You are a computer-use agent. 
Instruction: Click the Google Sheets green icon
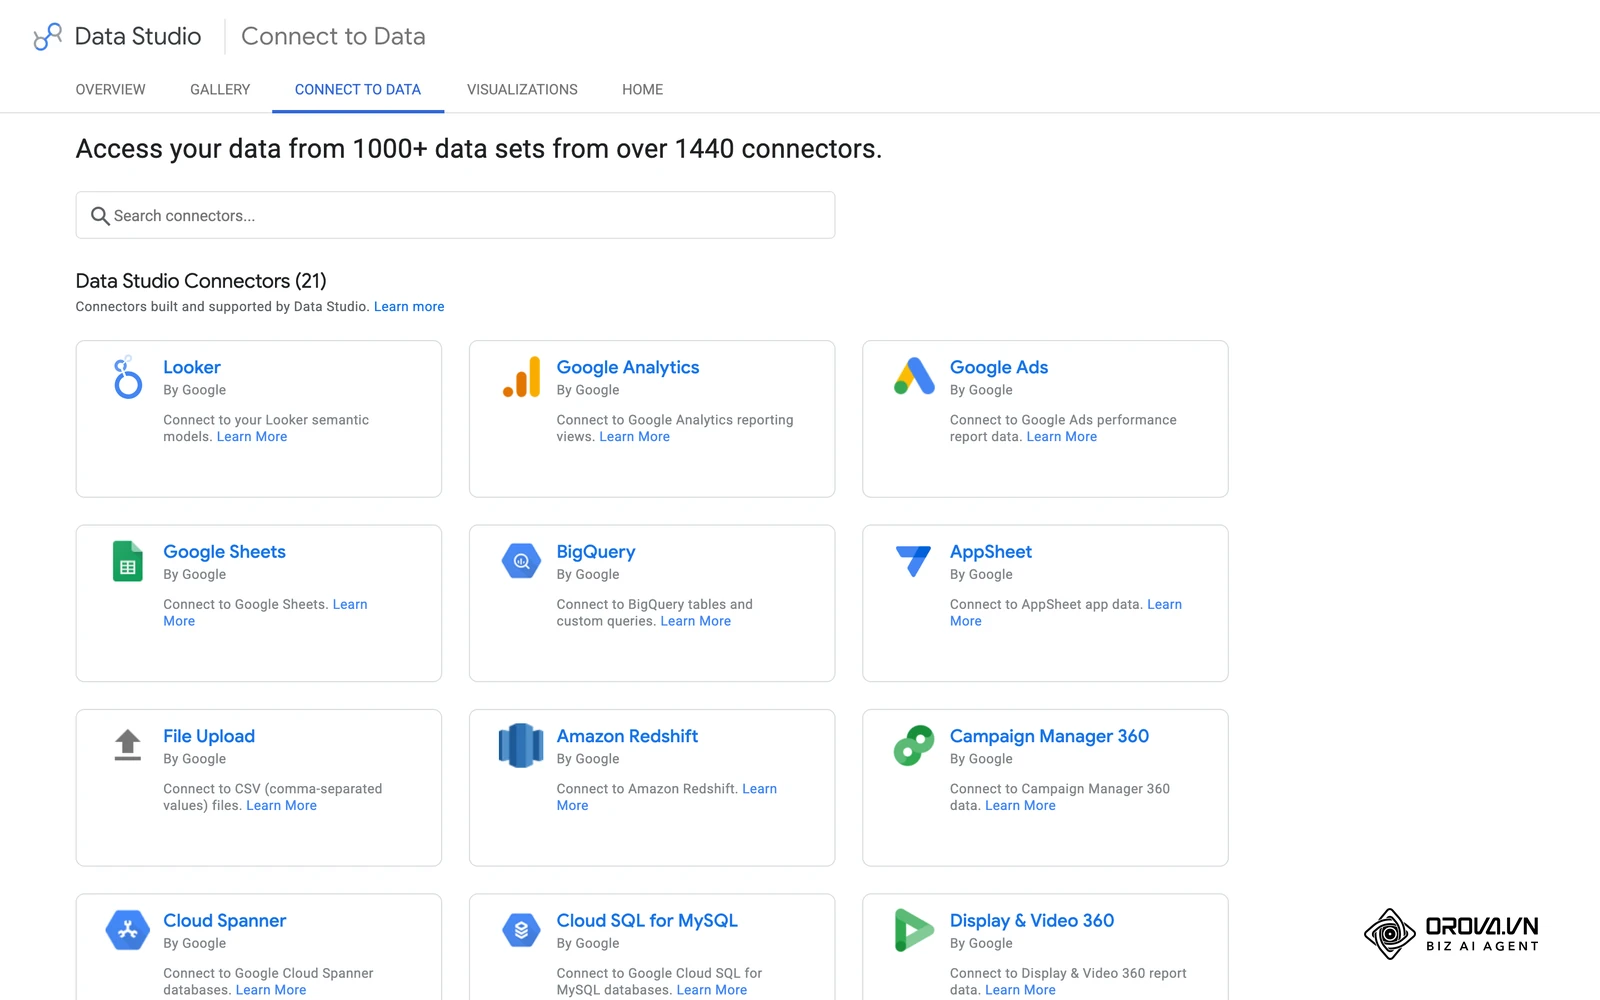[x=128, y=561]
